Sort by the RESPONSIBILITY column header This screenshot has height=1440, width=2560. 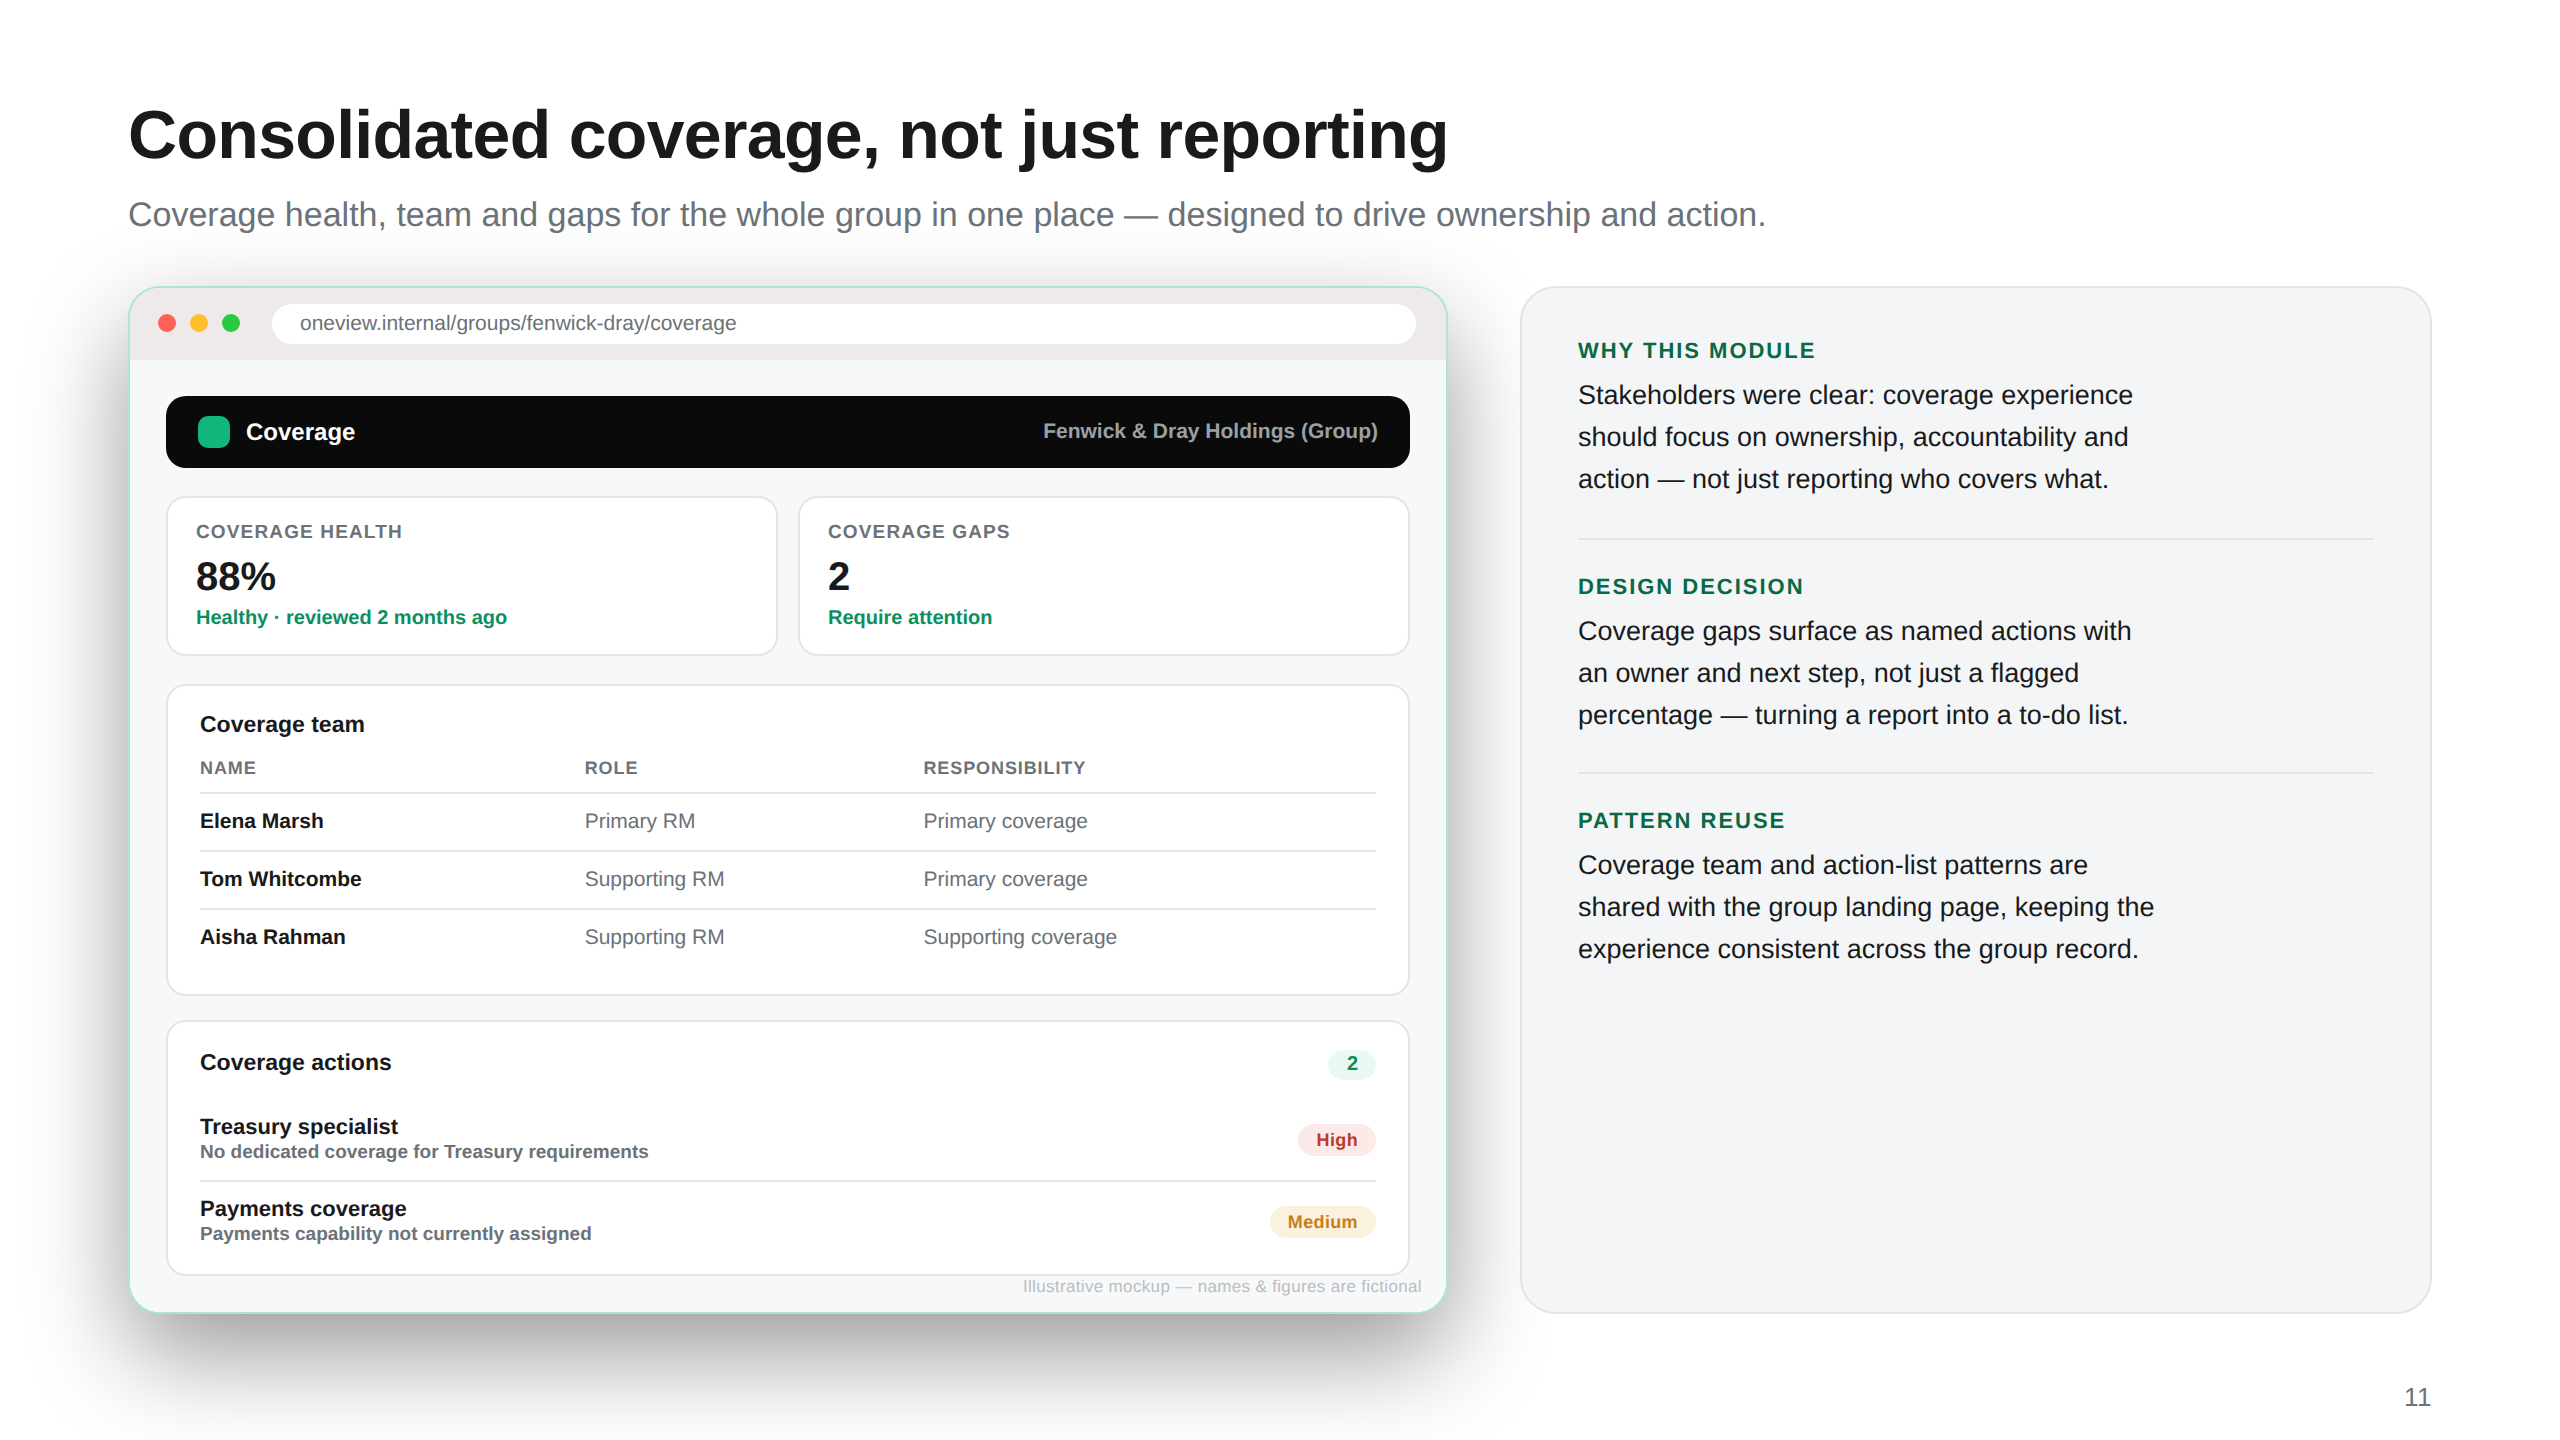coord(1004,768)
